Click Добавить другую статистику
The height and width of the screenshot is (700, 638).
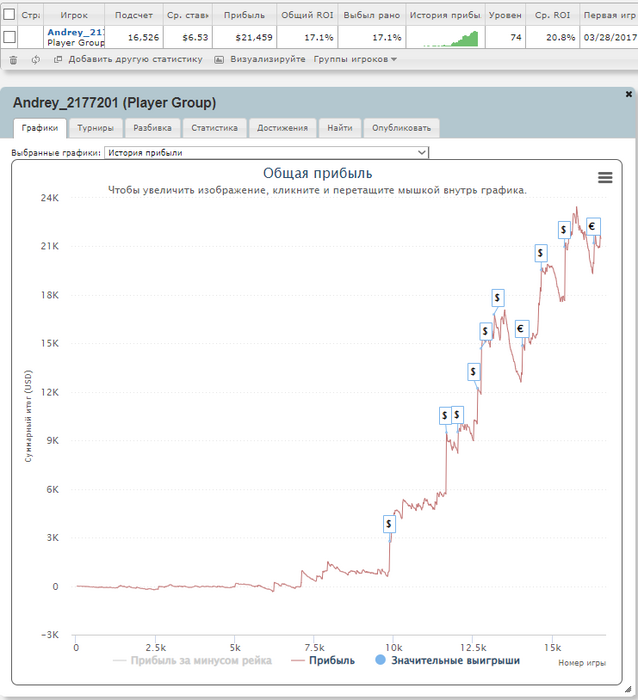pos(135,59)
